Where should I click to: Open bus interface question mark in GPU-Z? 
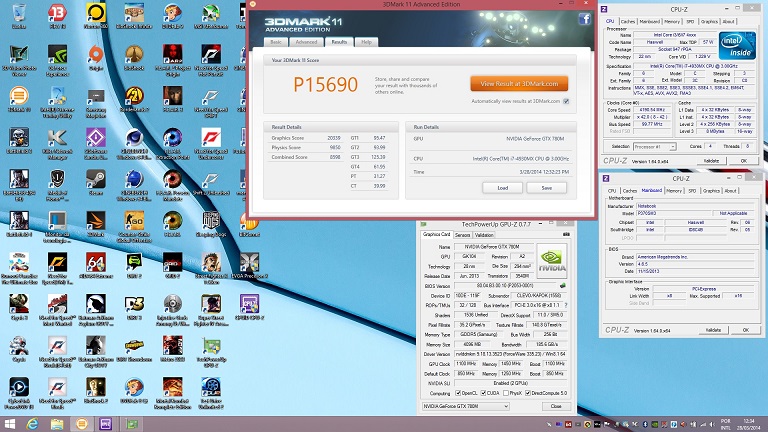566,305
